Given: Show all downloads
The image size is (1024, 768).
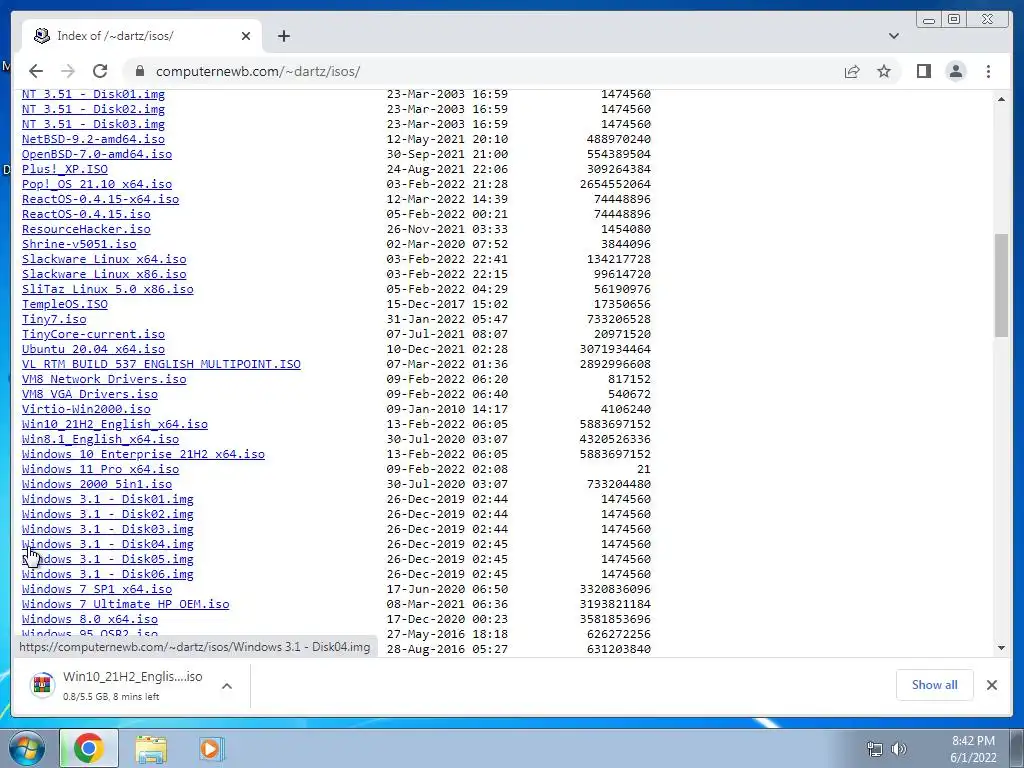Looking at the screenshot, I should tap(935, 684).
